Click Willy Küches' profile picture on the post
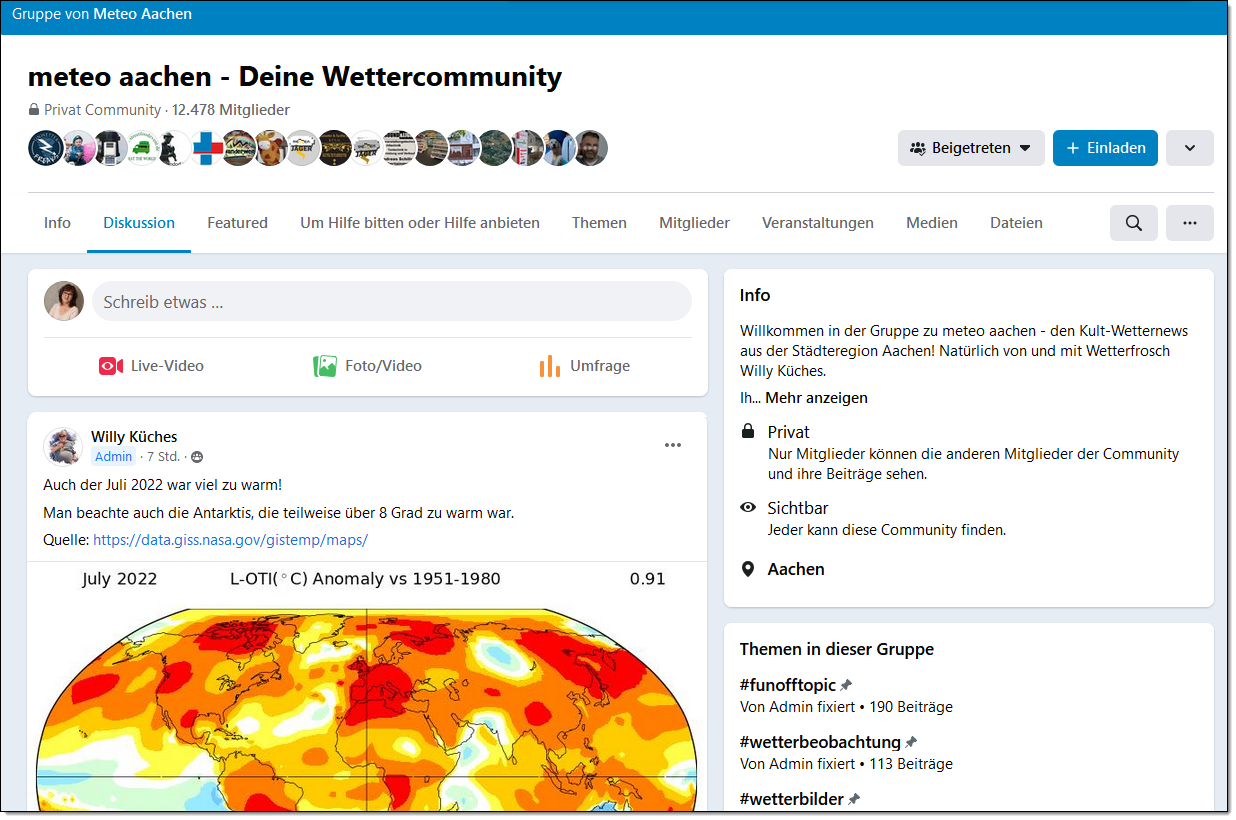The height and width of the screenshot is (820, 1236). [63, 446]
